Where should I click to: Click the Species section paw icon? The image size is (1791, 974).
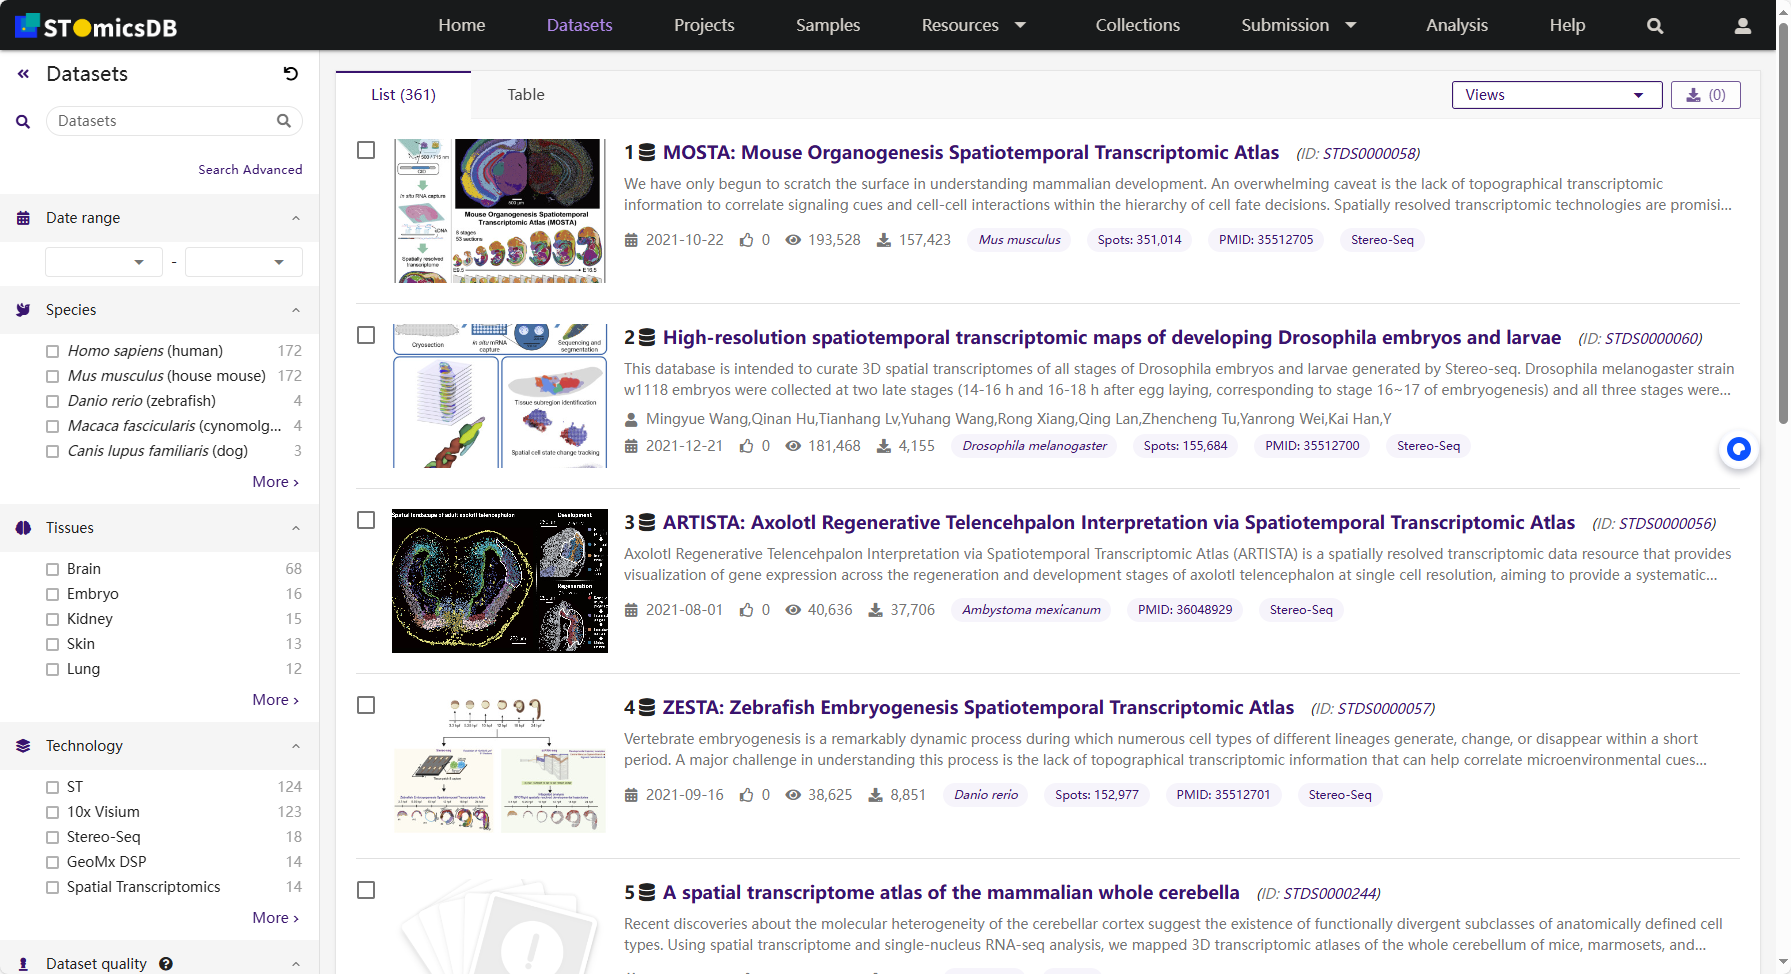[x=23, y=310]
